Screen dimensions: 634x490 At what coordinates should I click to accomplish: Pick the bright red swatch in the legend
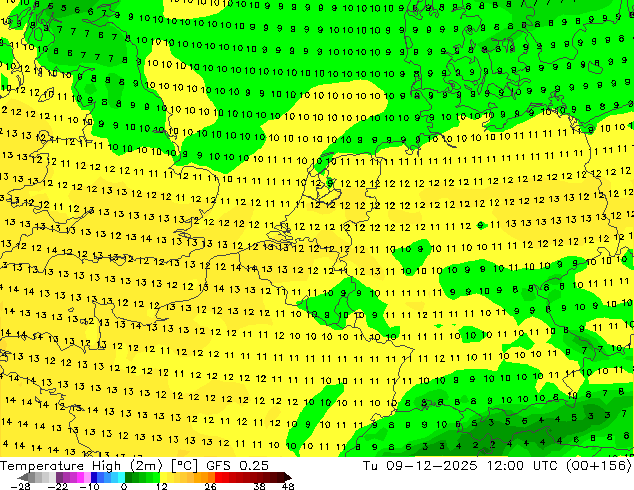[218, 477]
